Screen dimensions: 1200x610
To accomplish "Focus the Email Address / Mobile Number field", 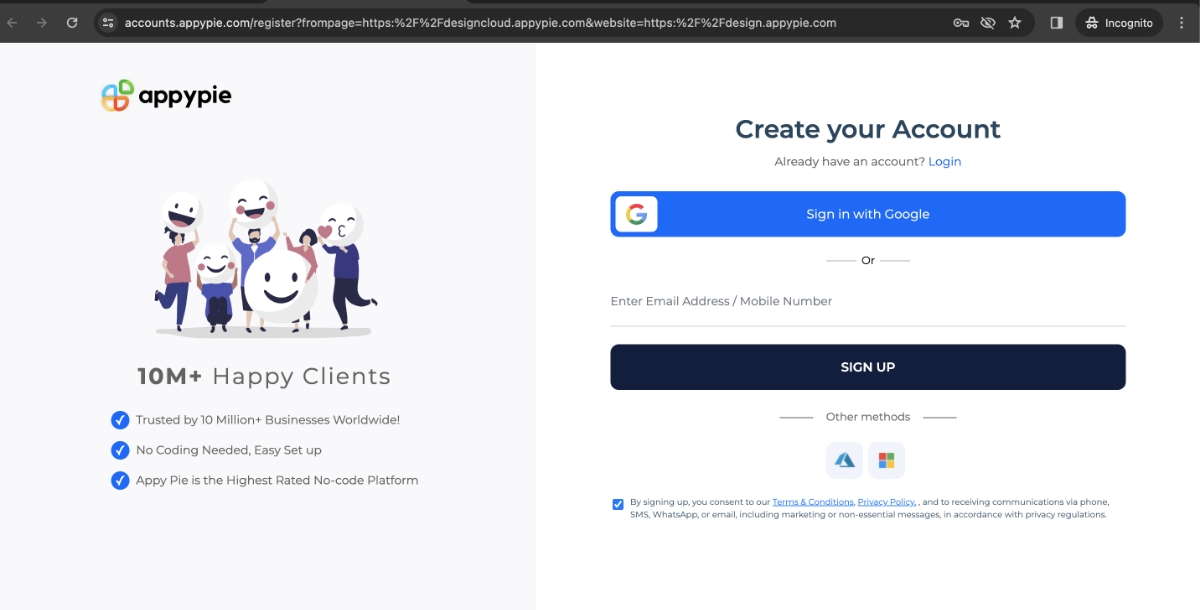I will coord(868,302).
